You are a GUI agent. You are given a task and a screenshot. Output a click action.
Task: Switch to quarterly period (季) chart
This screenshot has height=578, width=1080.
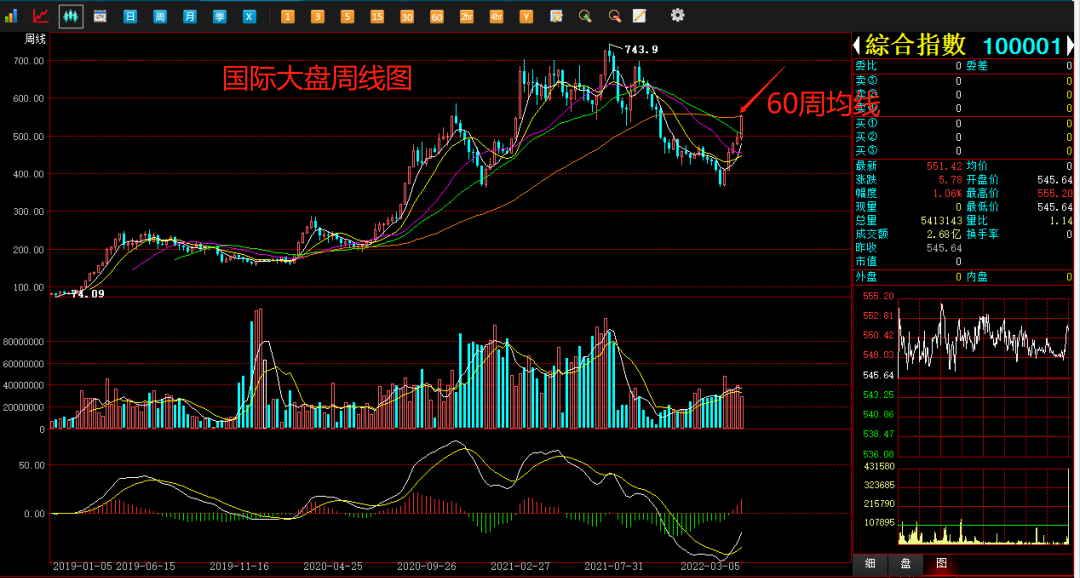[219, 16]
